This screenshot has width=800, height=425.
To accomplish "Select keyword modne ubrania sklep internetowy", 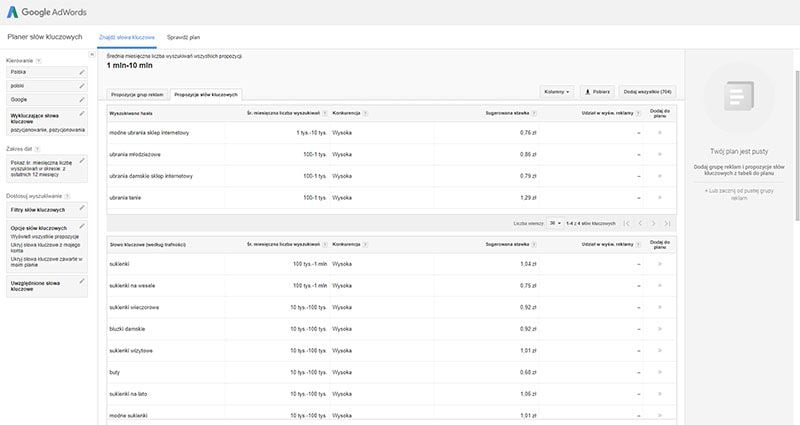I will coord(149,133).
